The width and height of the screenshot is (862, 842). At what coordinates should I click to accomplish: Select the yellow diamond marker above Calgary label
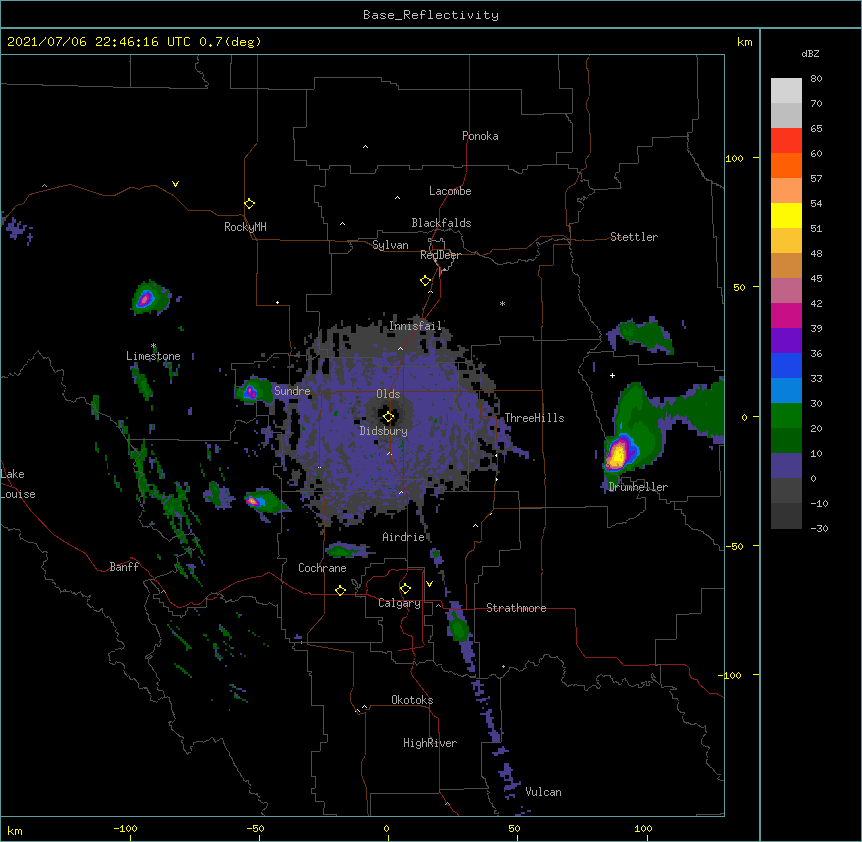coord(405,589)
